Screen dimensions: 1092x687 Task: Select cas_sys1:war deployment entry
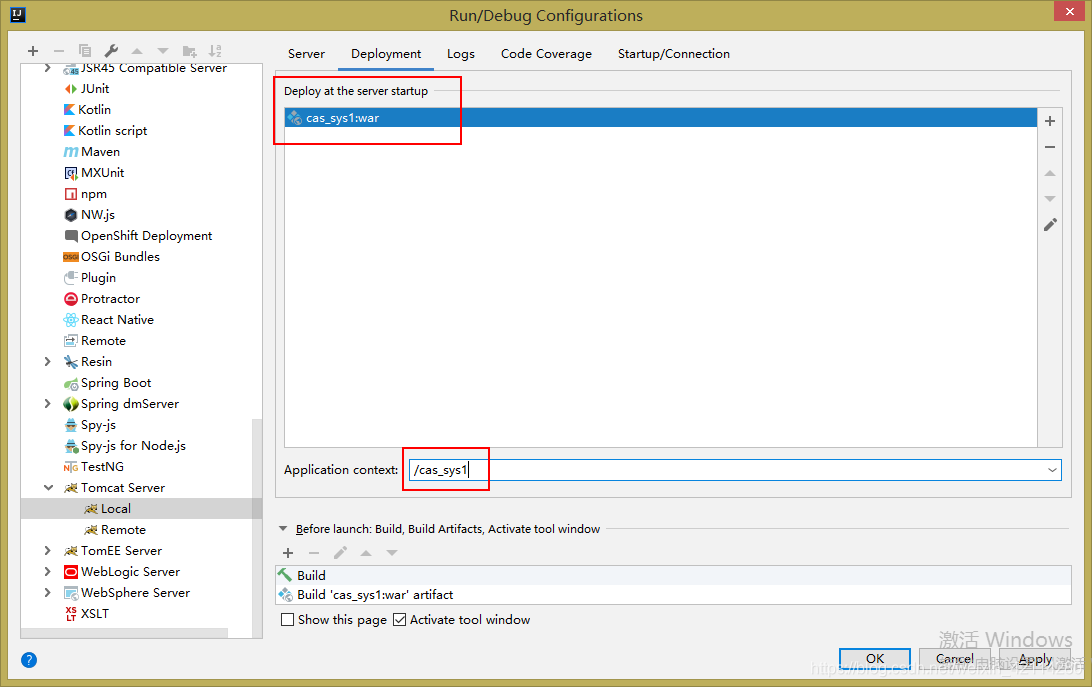(660, 118)
